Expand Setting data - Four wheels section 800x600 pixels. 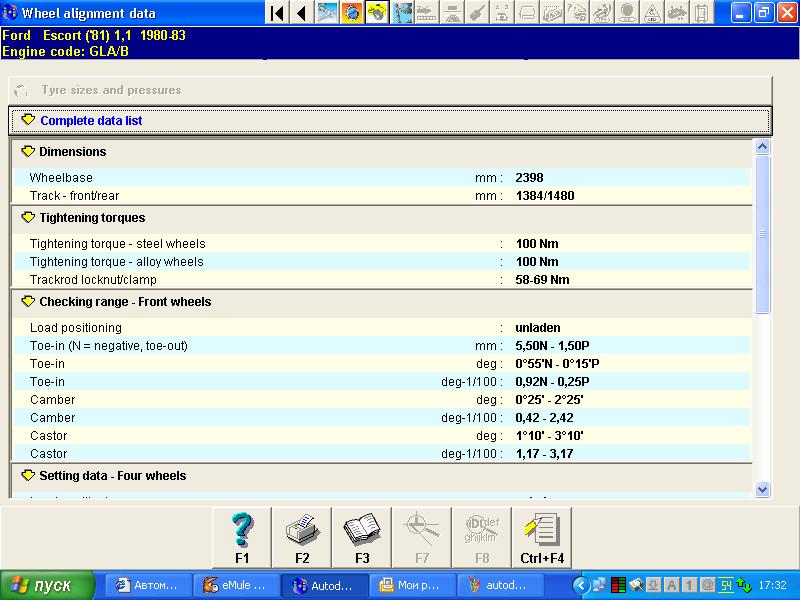click(28, 476)
